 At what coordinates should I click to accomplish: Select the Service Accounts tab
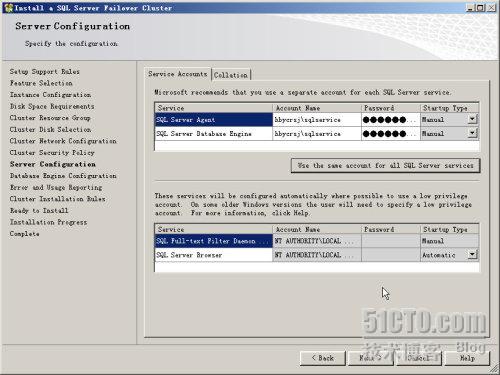[x=178, y=74]
